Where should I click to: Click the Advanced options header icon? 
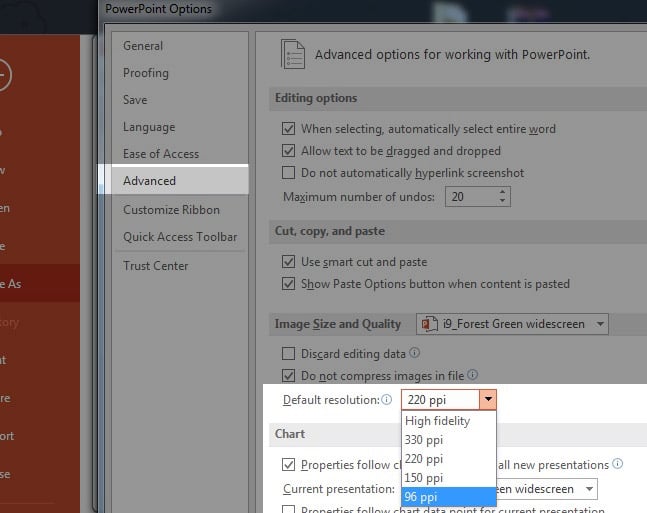point(292,54)
